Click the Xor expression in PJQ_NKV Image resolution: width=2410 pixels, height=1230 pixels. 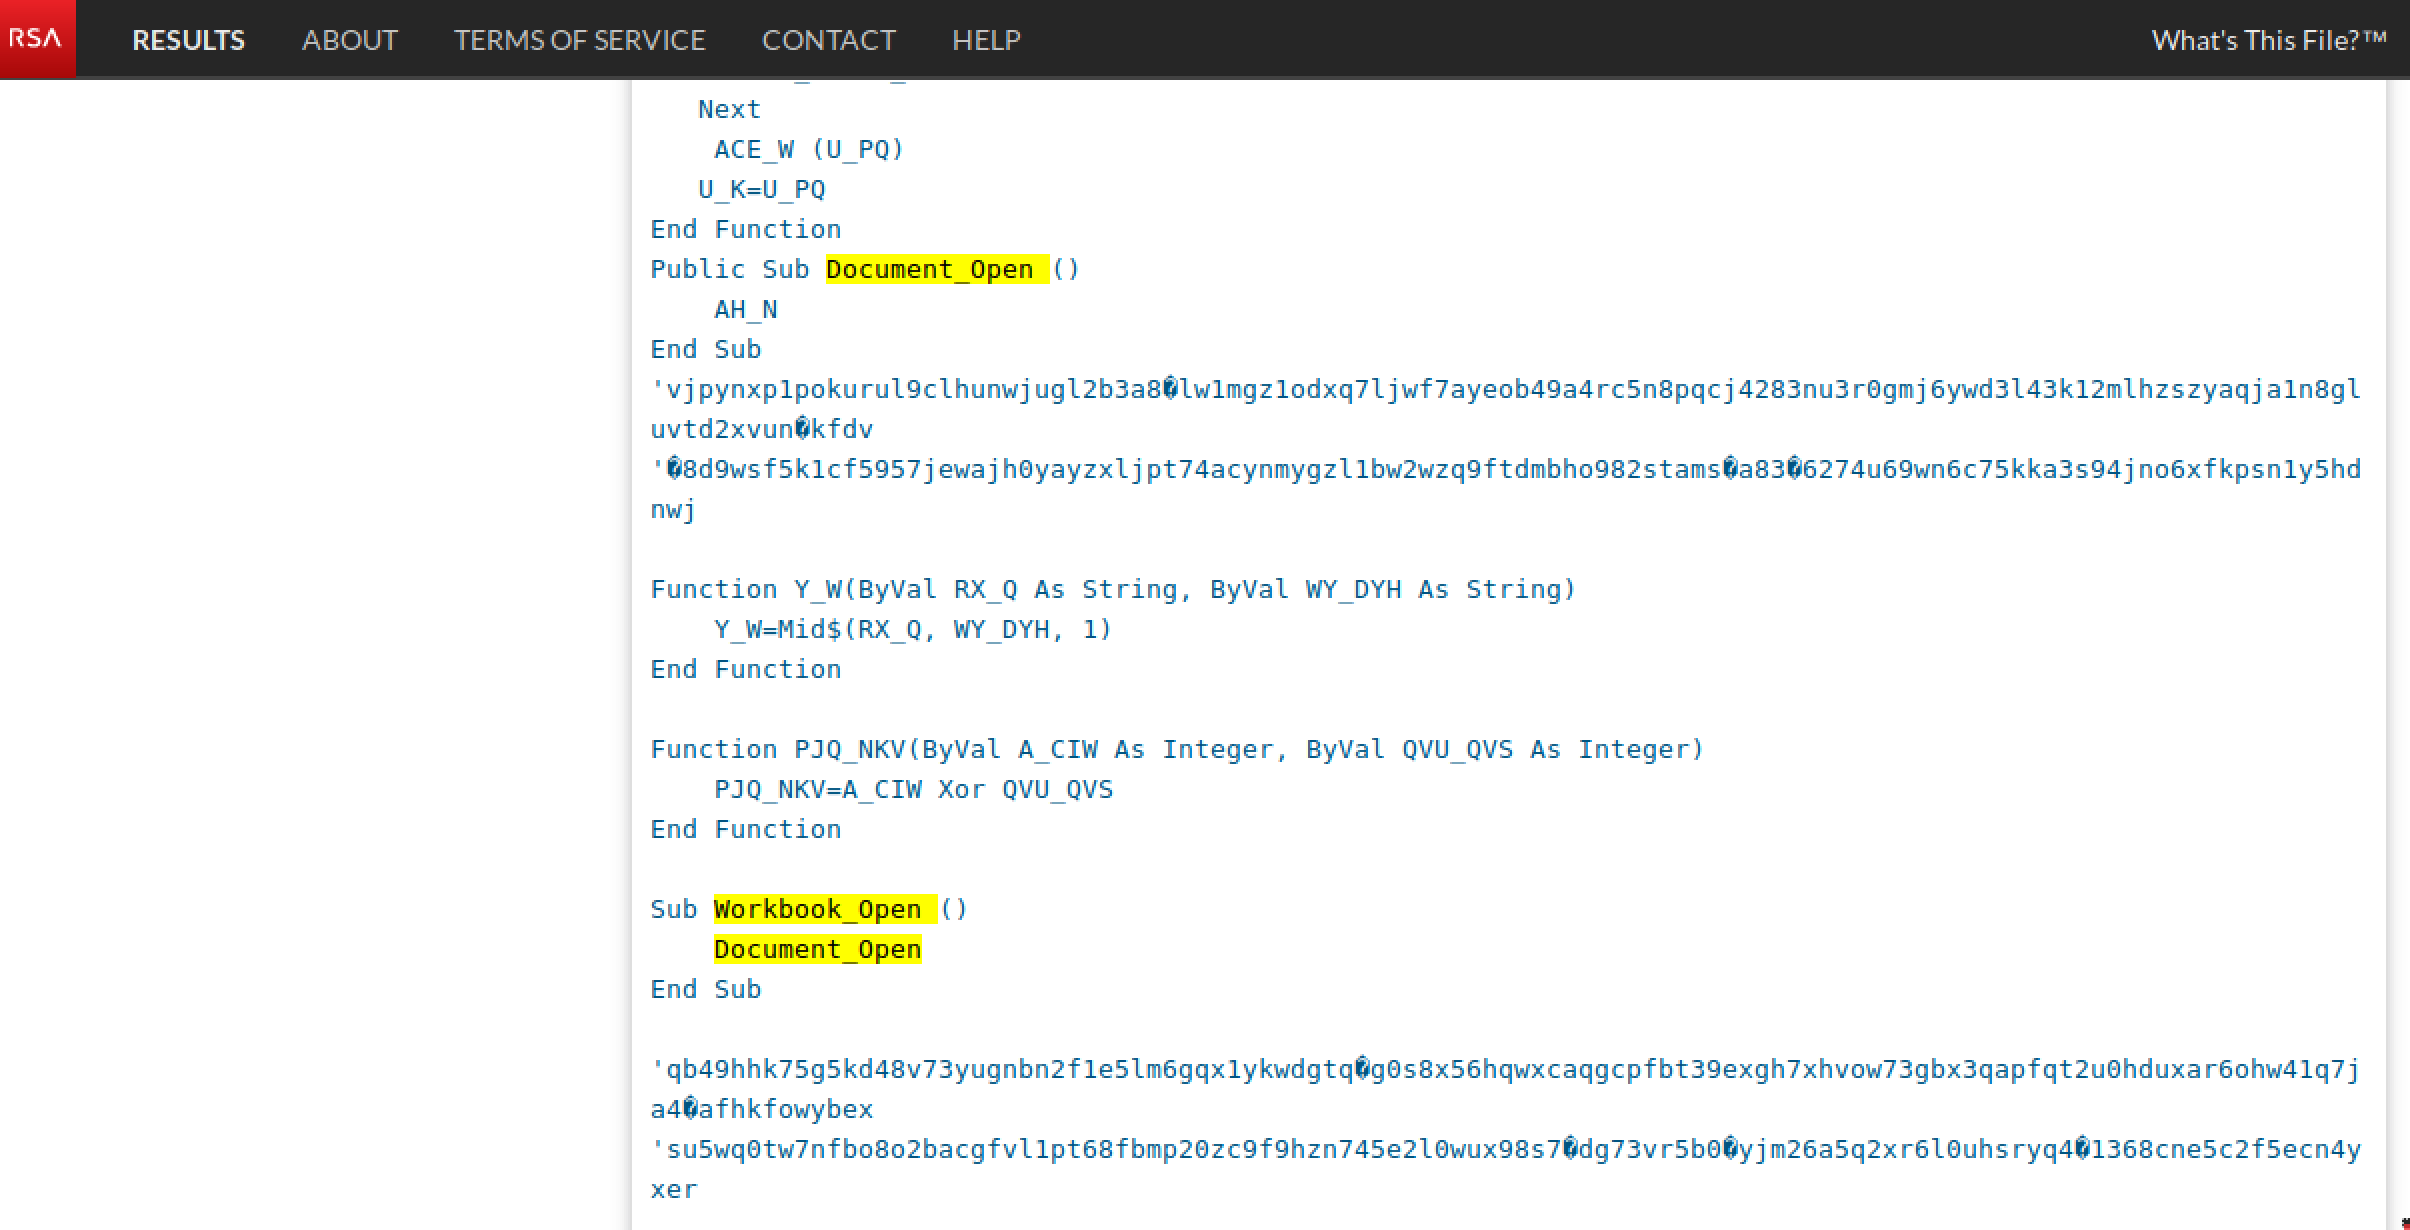pyautogui.click(x=961, y=788)
